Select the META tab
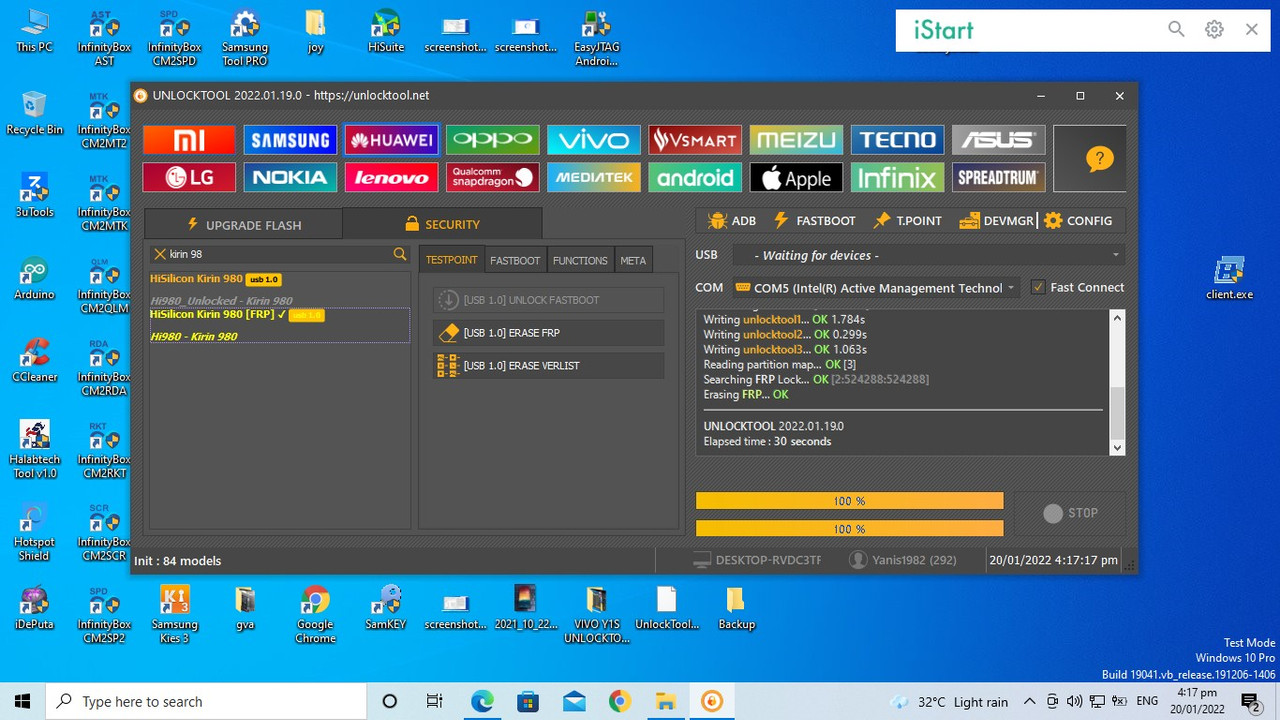 pyautogui.click(x=633, y=260)
